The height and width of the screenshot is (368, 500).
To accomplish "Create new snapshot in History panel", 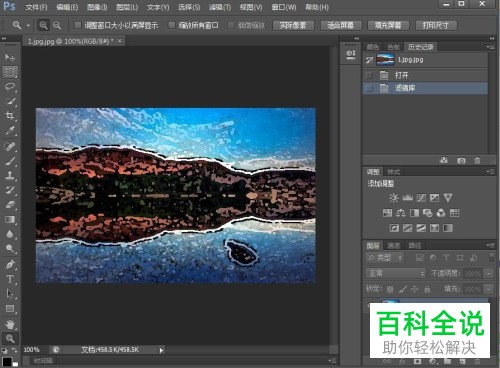I will (x=461, y=161).
